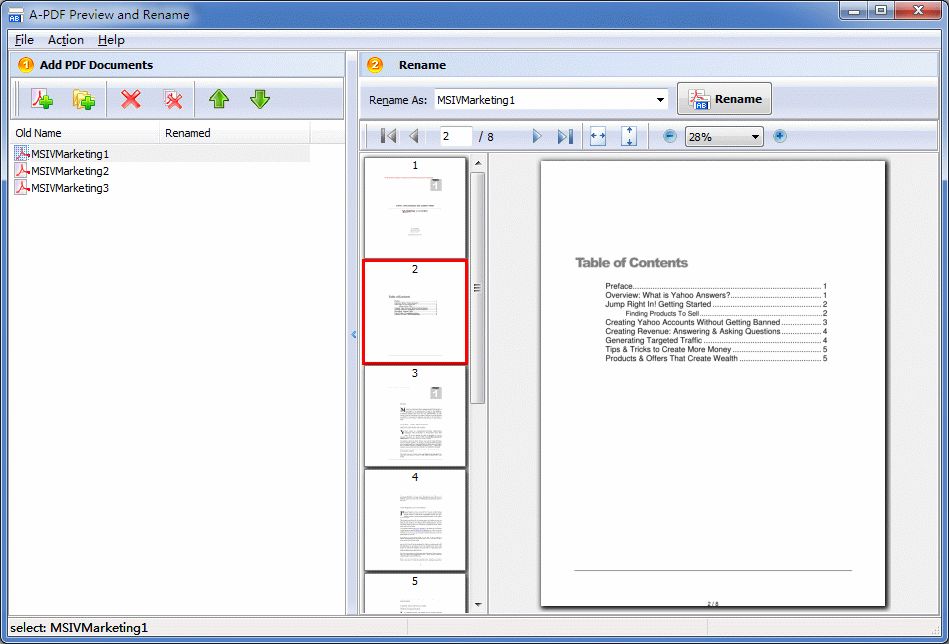
Task: Click the PDF icon beside MSIVMarketing2
Action: (x=22, y=171)
